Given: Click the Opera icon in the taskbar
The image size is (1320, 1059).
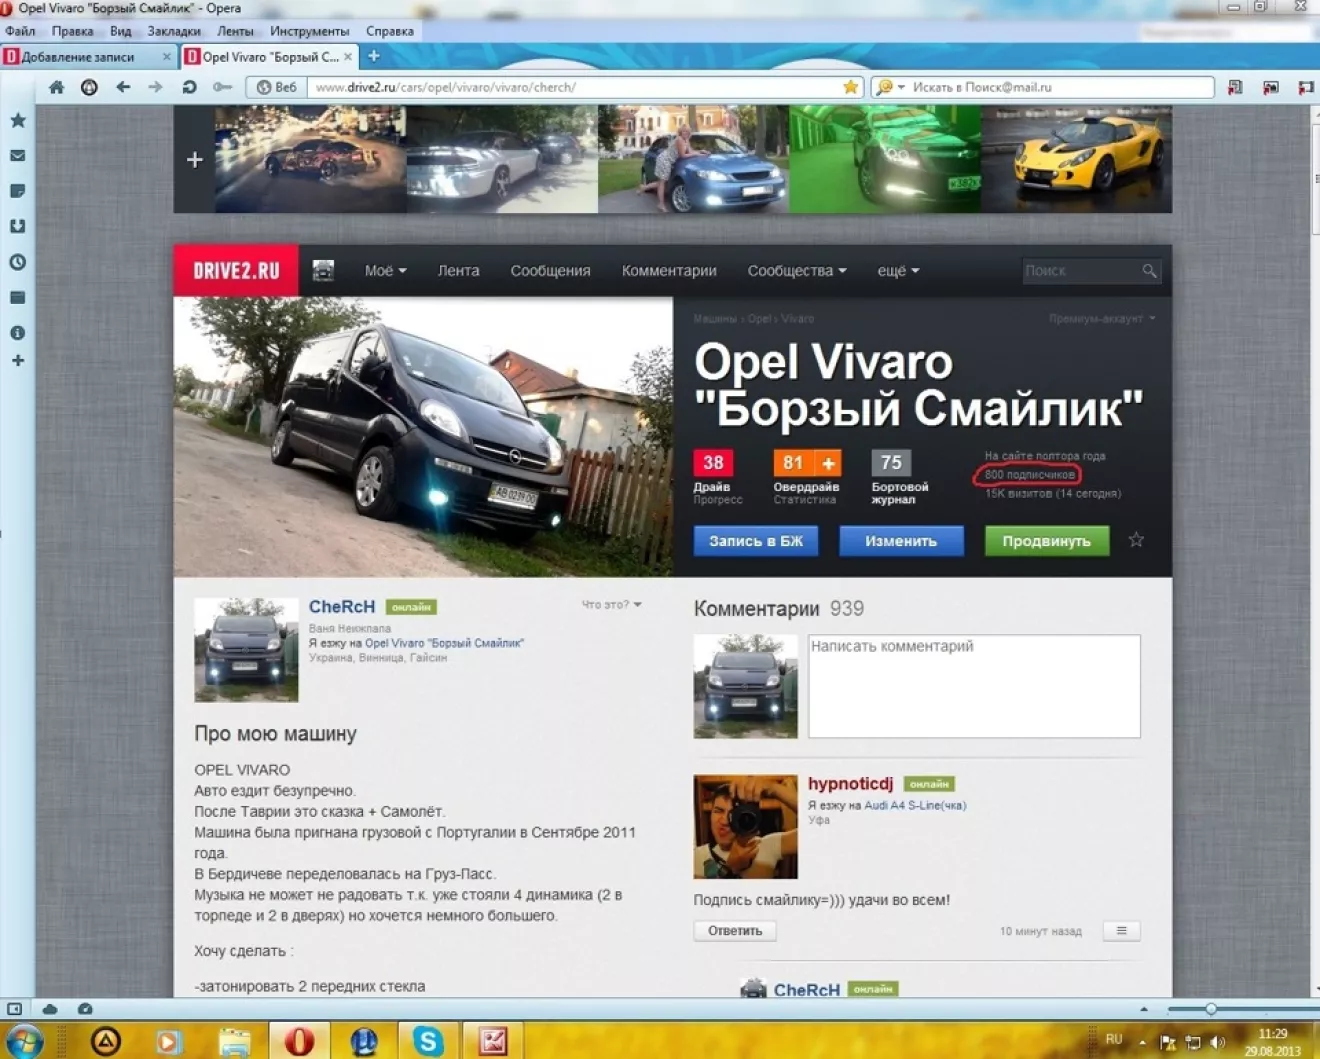Looking at the screenshot, I should click(x=299, y=1041).
